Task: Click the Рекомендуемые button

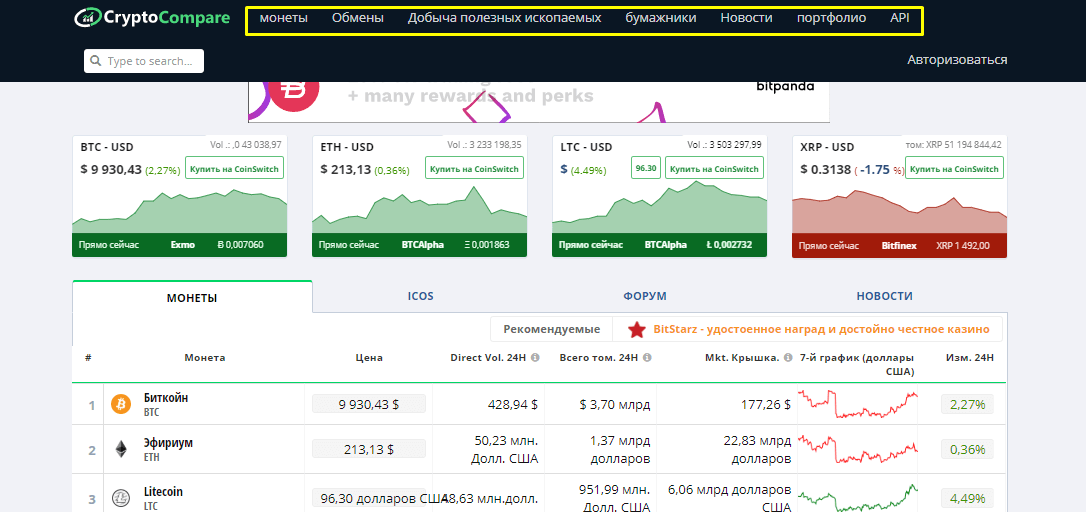Action: (x=551, y=329)
